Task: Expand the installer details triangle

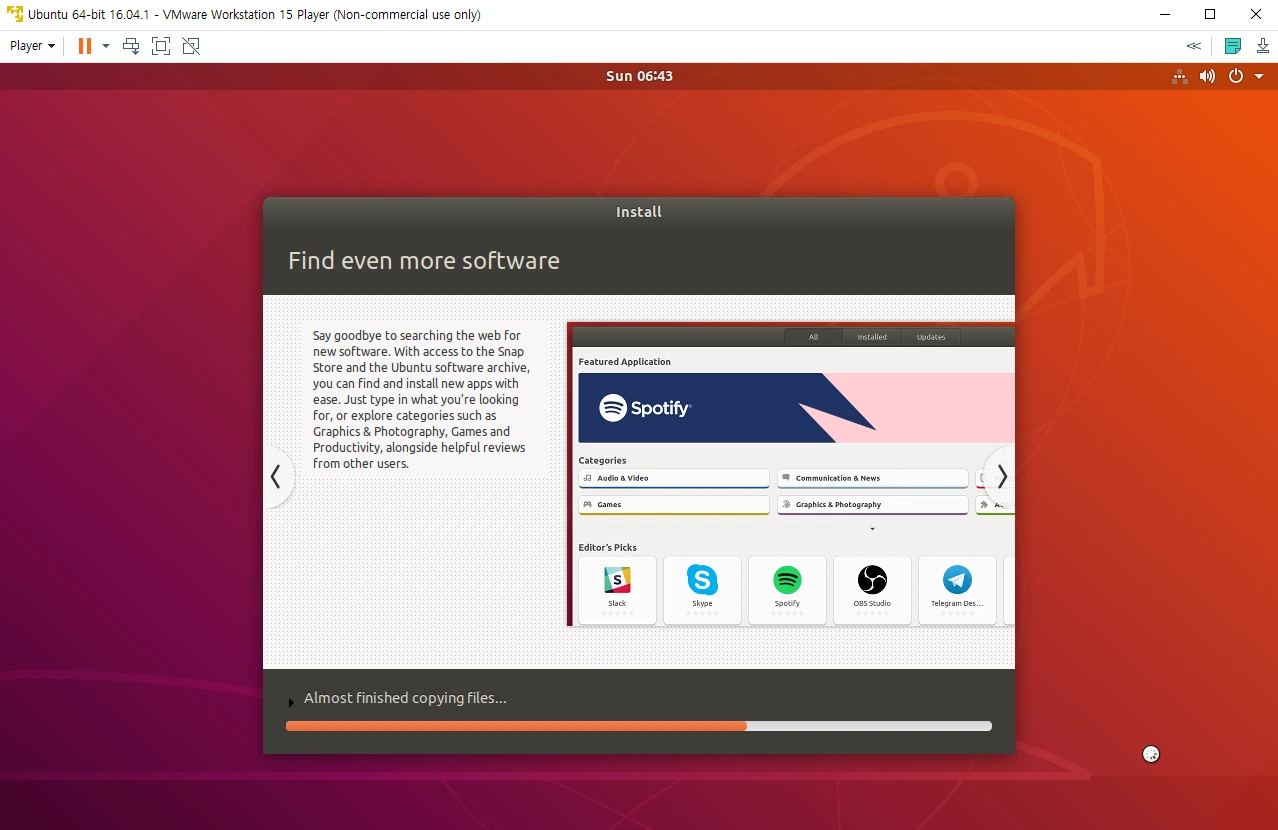Action: pyautogui.click(x=291, y=702)
